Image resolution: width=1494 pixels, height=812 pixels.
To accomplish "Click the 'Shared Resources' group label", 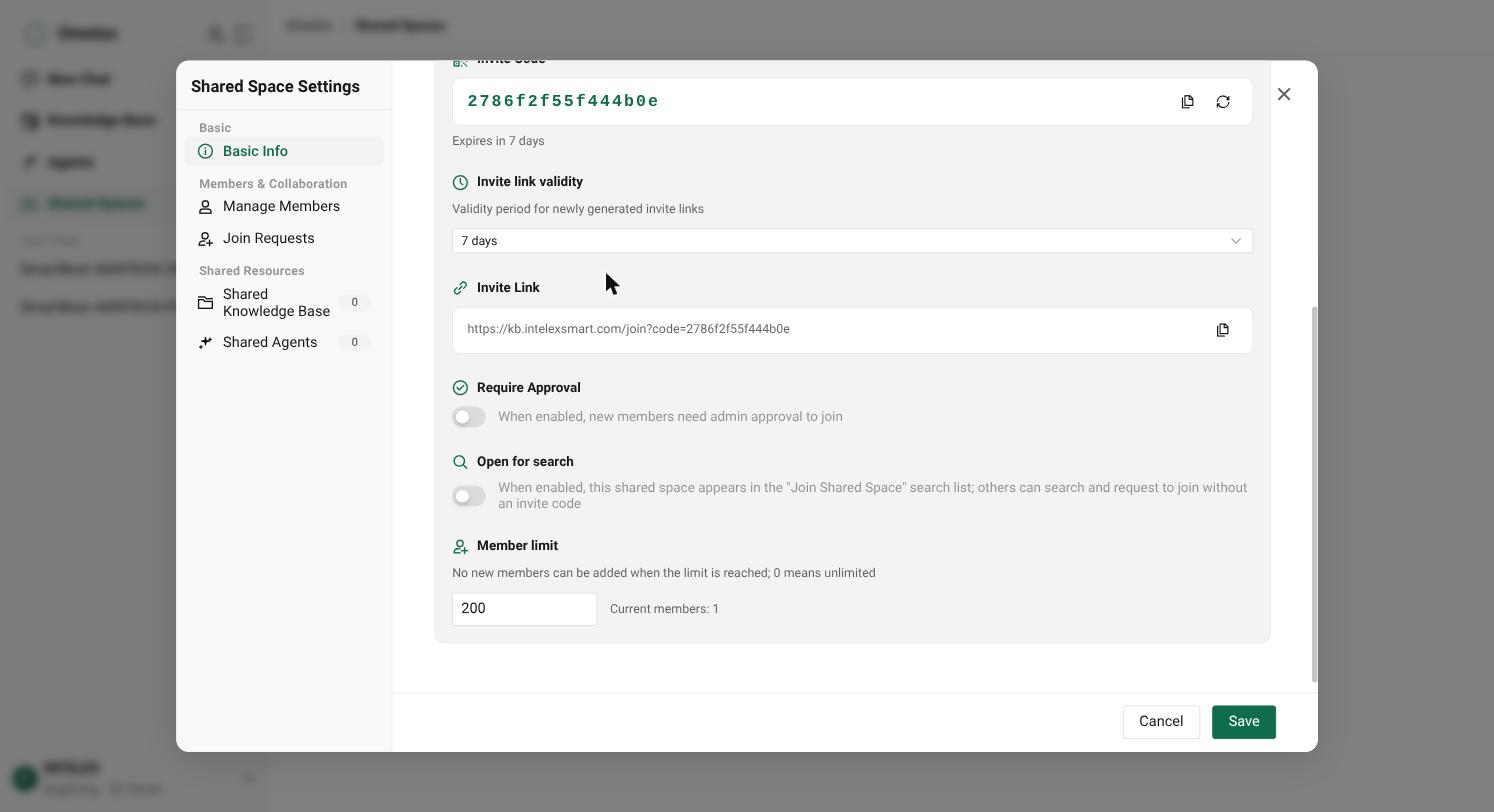I will (252, 271).
